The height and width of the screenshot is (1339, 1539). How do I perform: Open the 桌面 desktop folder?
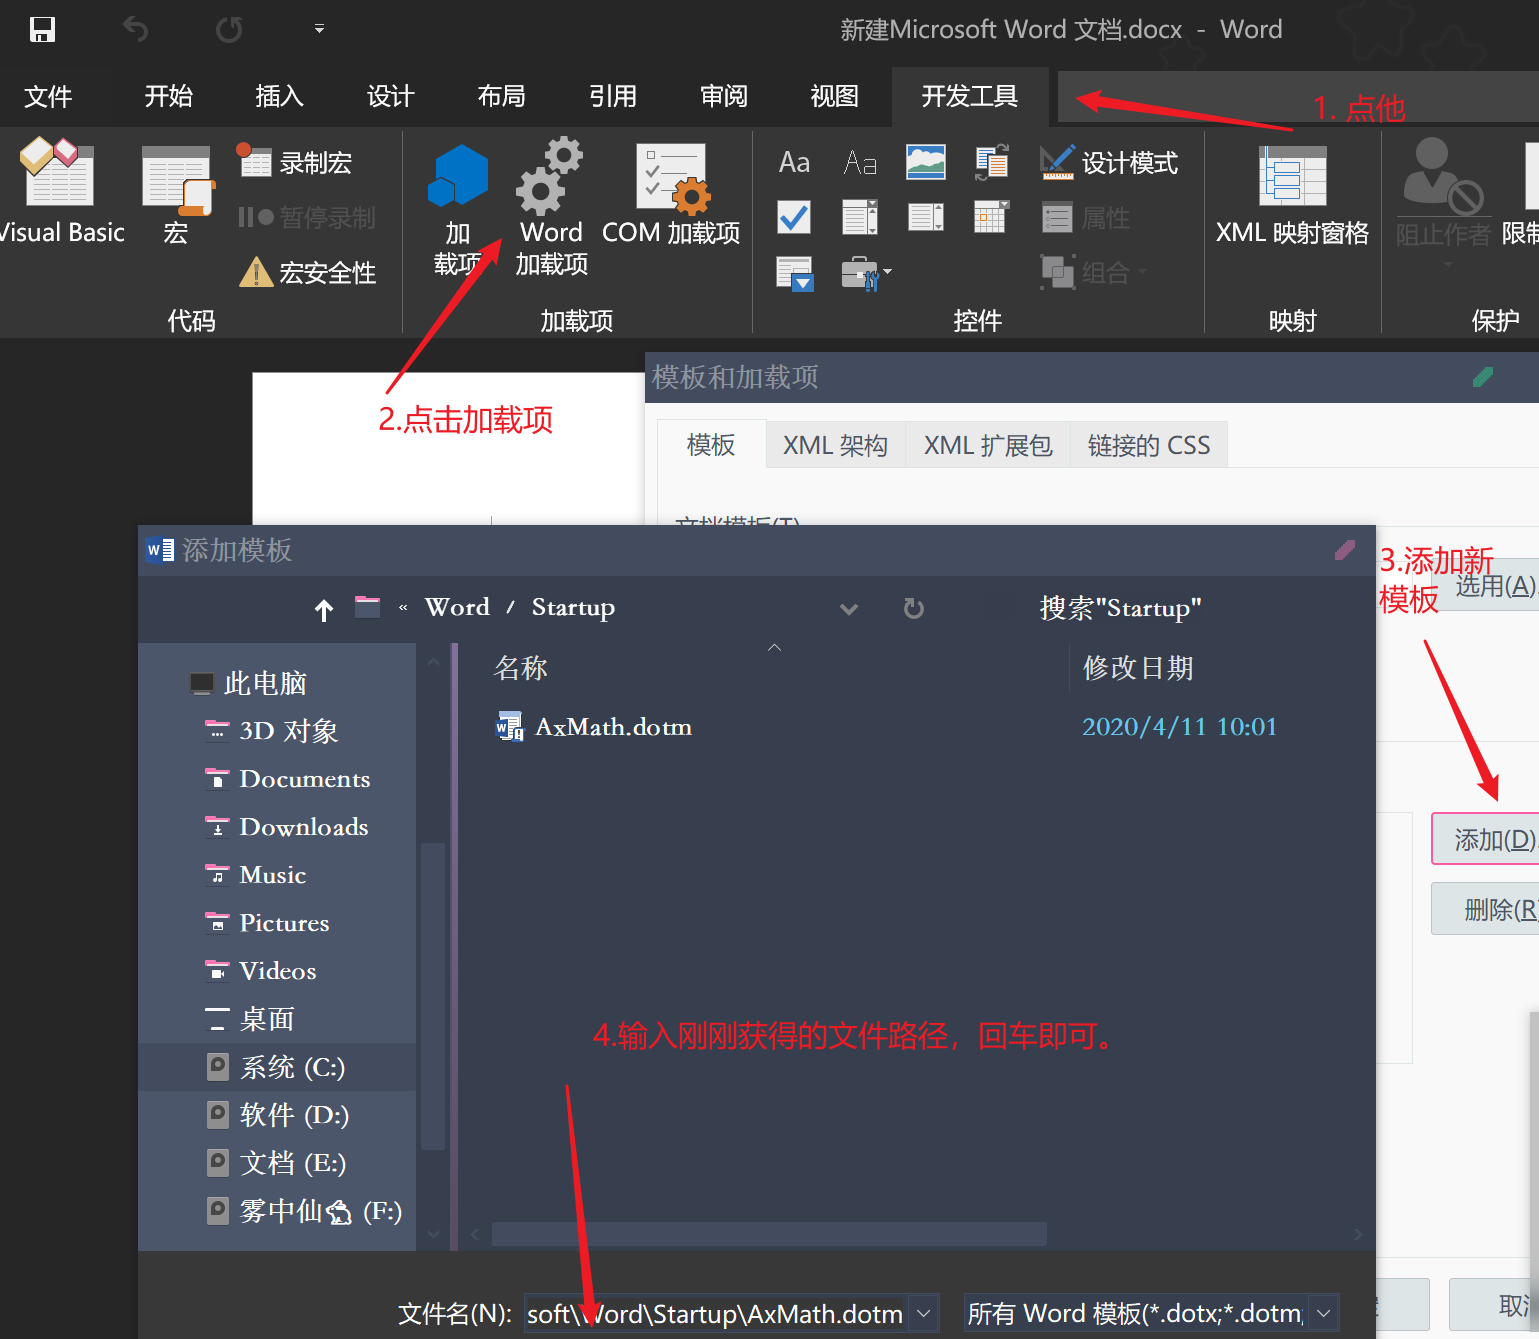[250, 1019]
